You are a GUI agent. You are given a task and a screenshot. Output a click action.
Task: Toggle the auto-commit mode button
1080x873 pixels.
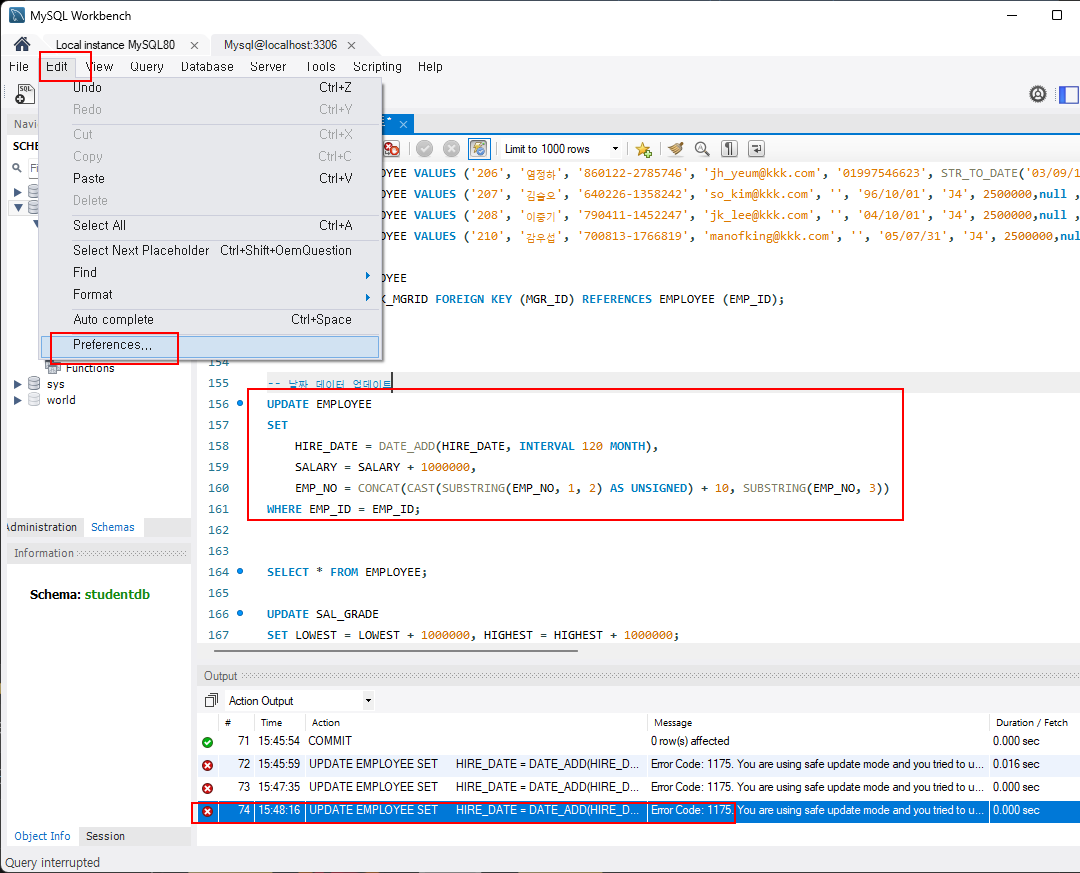coord(479,149)
